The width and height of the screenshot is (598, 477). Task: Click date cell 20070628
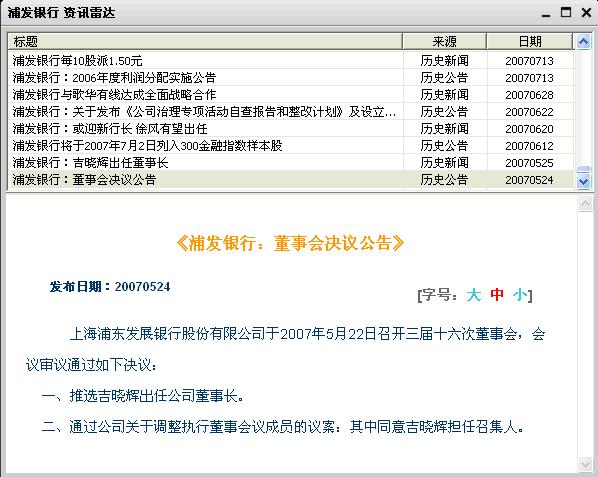click(529, 95)
